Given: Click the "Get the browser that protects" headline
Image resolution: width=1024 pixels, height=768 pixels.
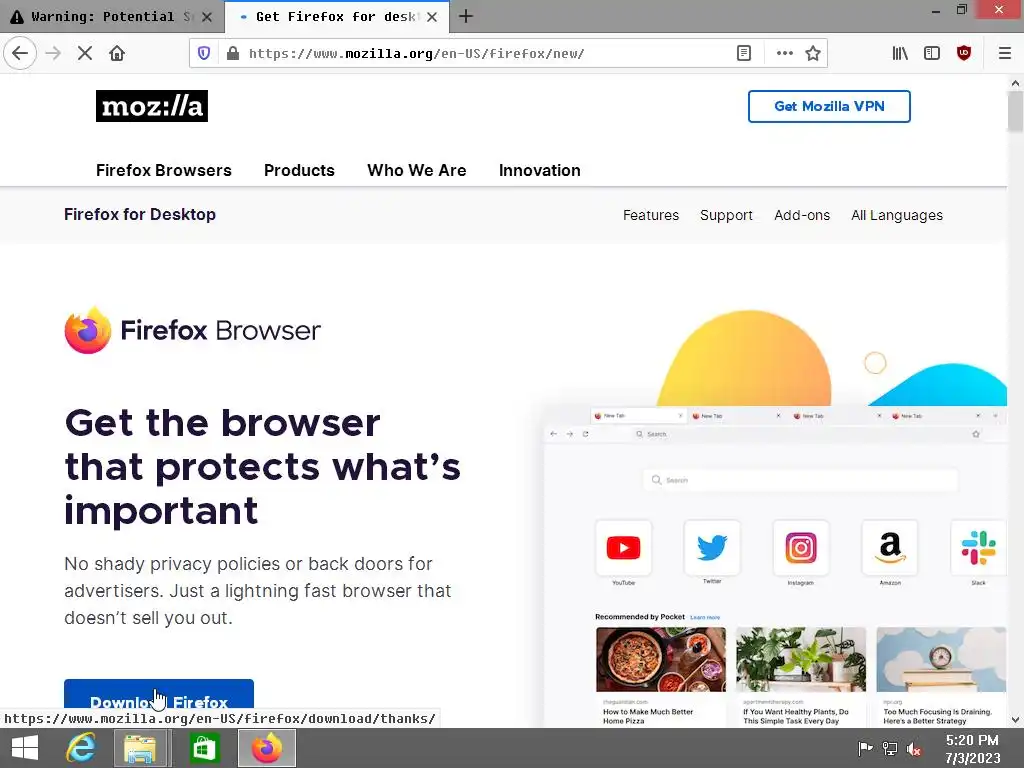Looking at the screenshot, I should [x=263, y=466].
